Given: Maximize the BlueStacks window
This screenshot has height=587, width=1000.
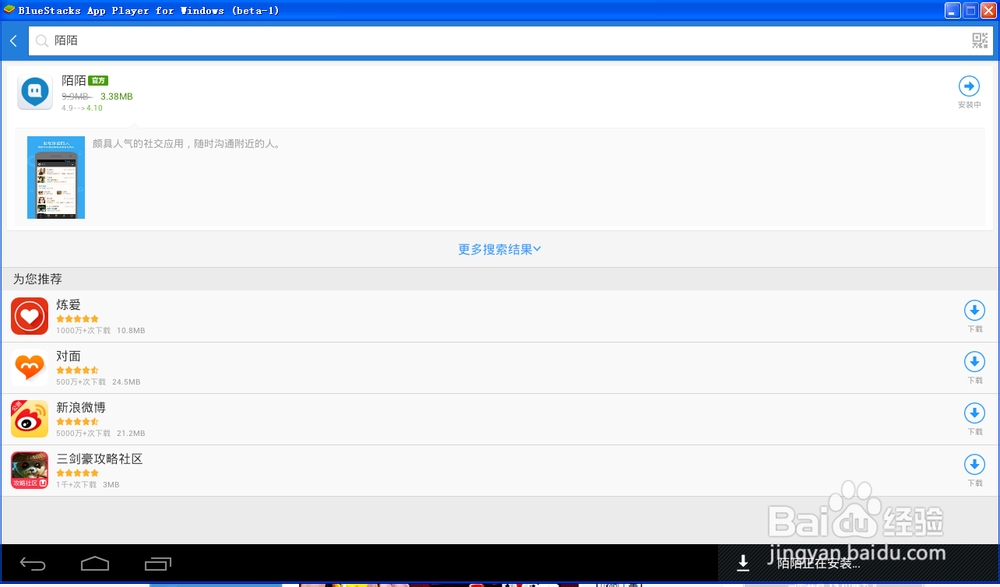Looking at the screenshot, I should pyautogui.click(x=971, y=10).
